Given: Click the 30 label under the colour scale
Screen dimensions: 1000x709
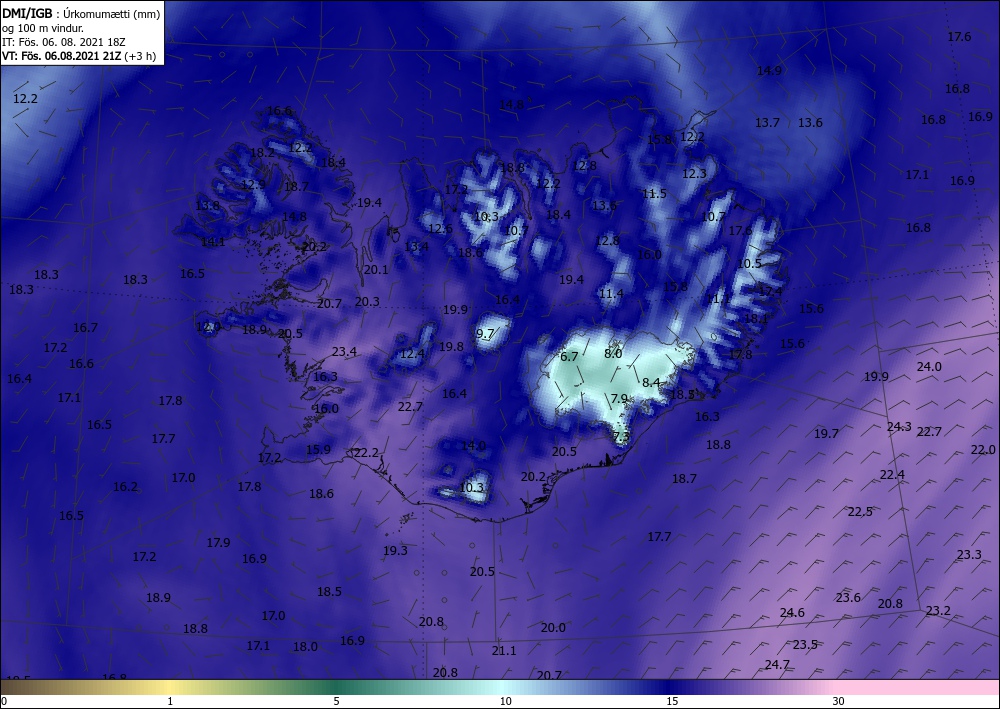Looking at the screenshot, I should 839,701.
